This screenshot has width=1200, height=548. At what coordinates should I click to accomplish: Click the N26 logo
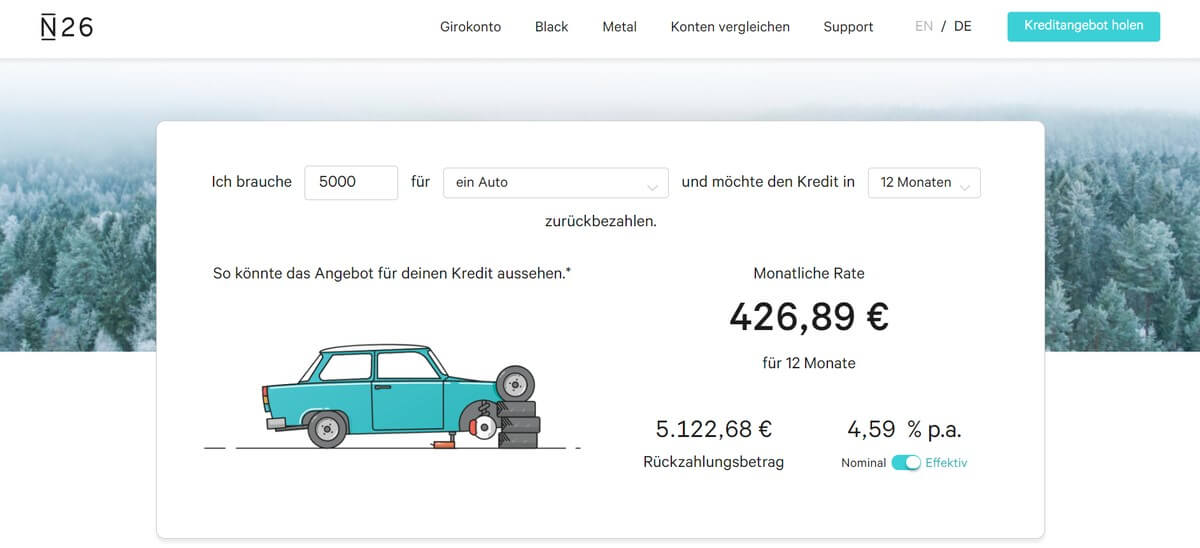66,27
